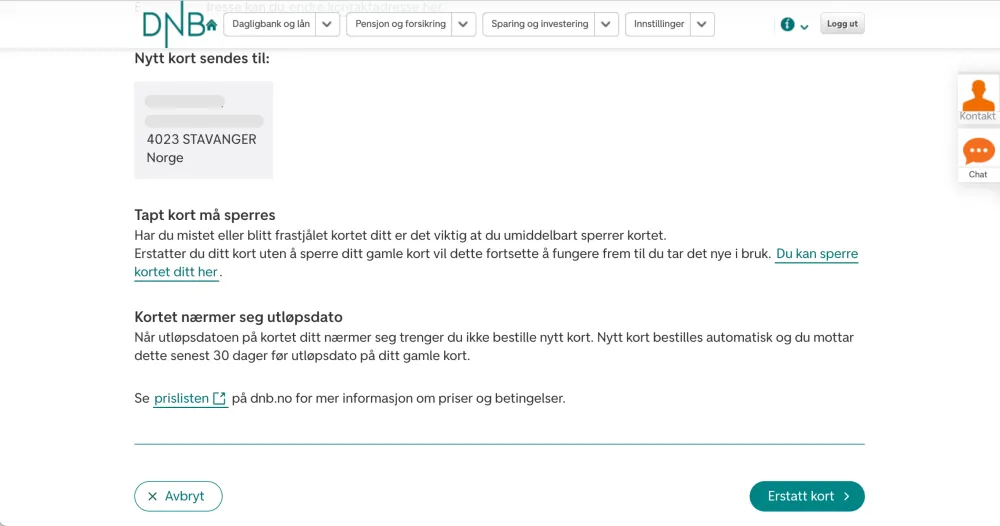Click the external link icon beside prislisten
The height and width of the screenshot is (526, 1000).
coord(219,399)
